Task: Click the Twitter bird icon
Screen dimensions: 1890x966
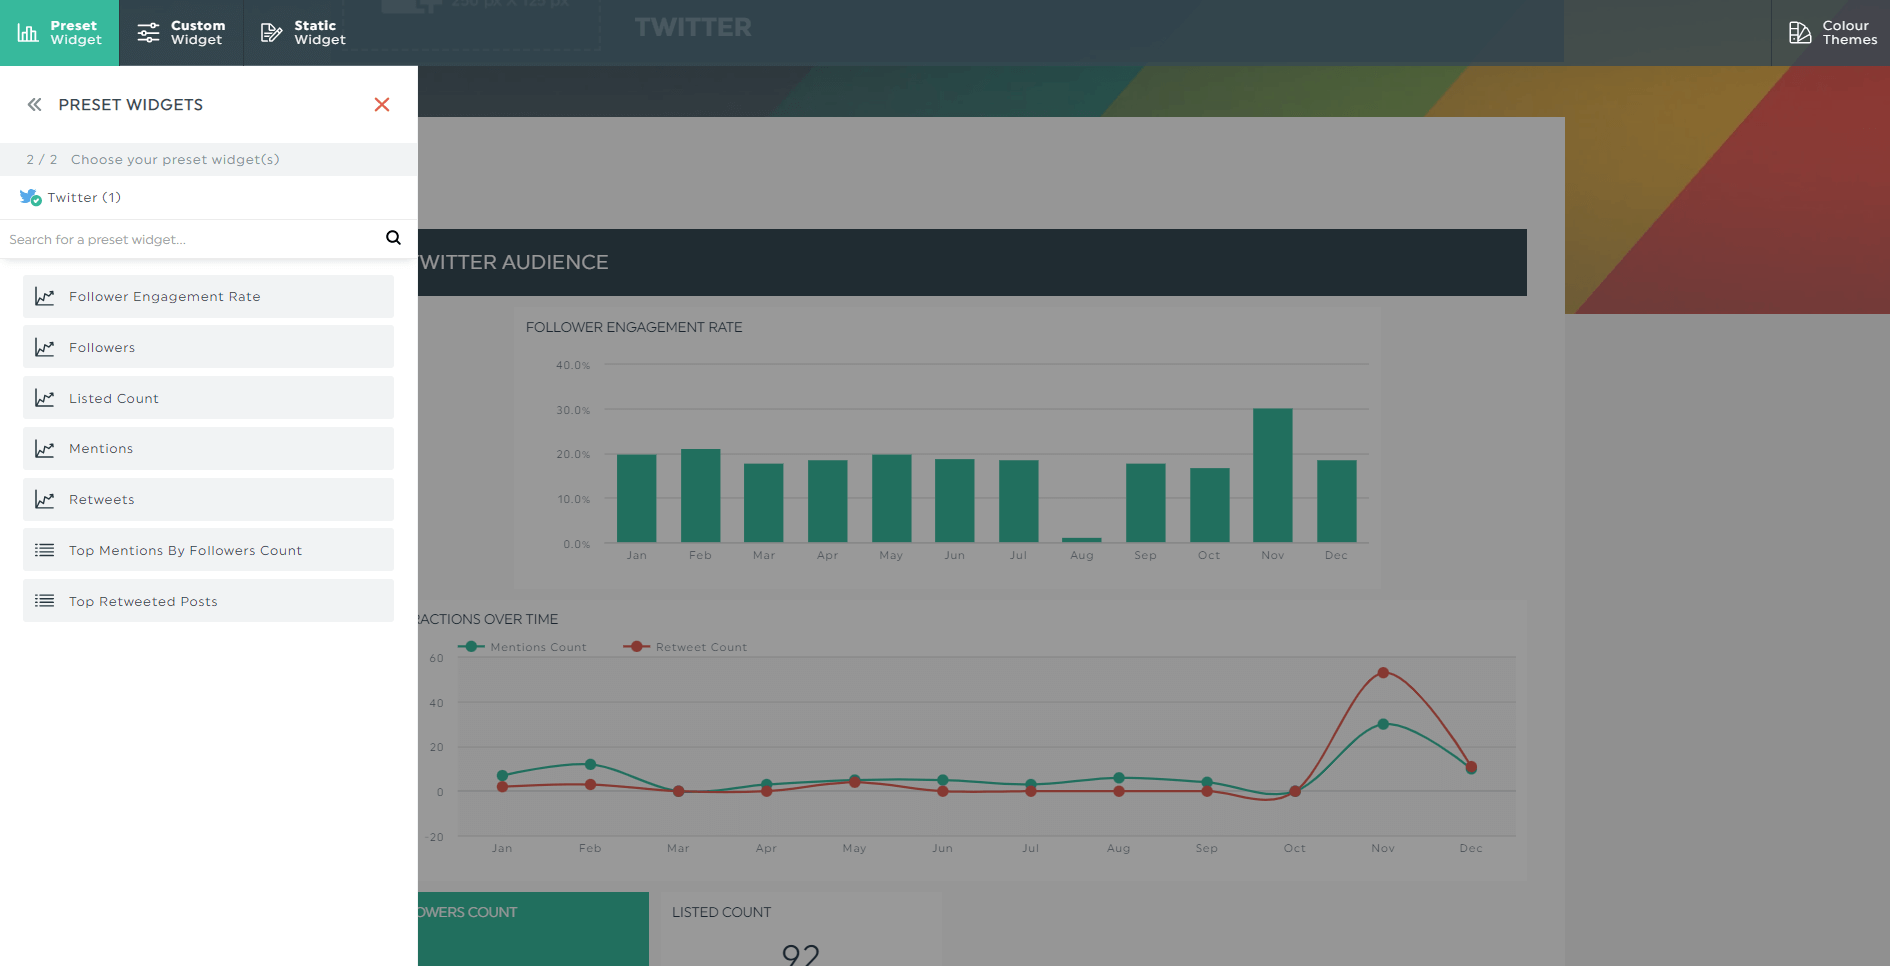Action: coord(30,198)
